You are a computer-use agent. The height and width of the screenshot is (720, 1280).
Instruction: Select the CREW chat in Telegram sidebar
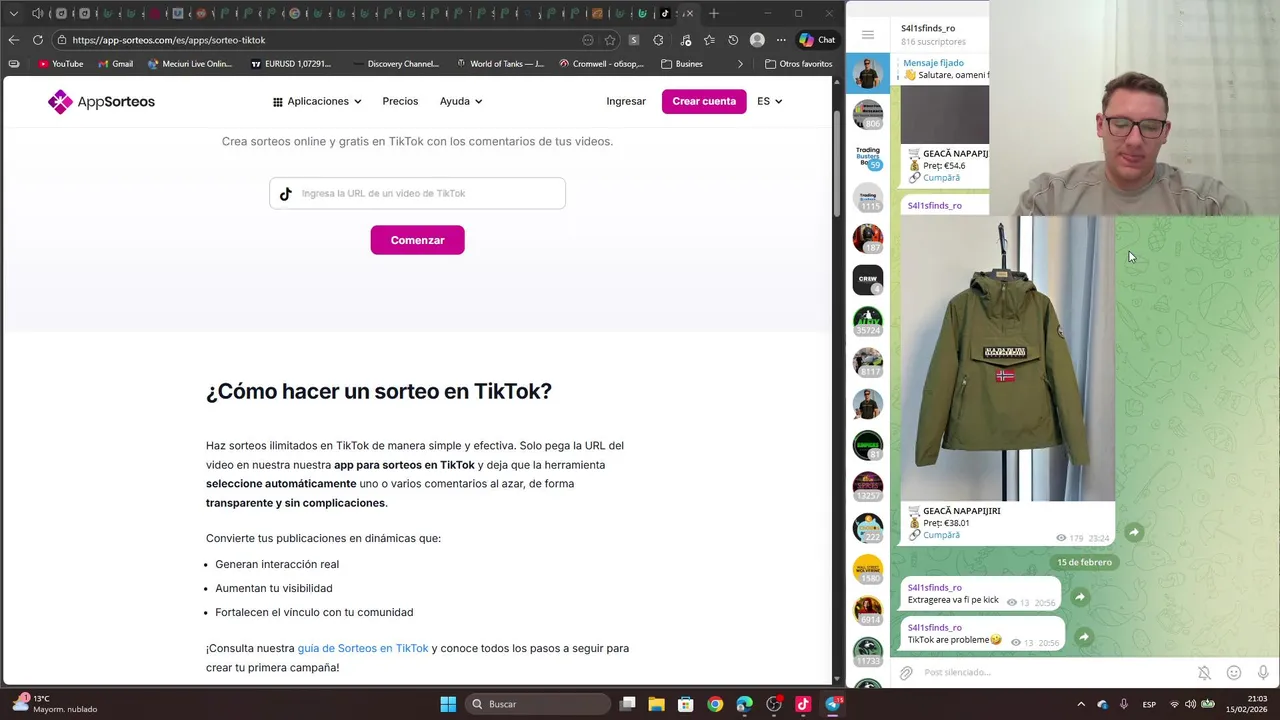coord(868,279)
